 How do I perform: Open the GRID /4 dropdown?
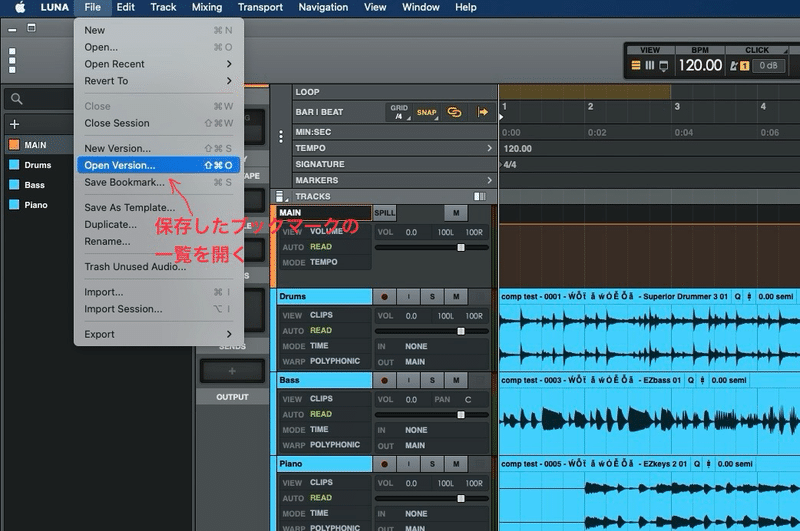[399, 112]
